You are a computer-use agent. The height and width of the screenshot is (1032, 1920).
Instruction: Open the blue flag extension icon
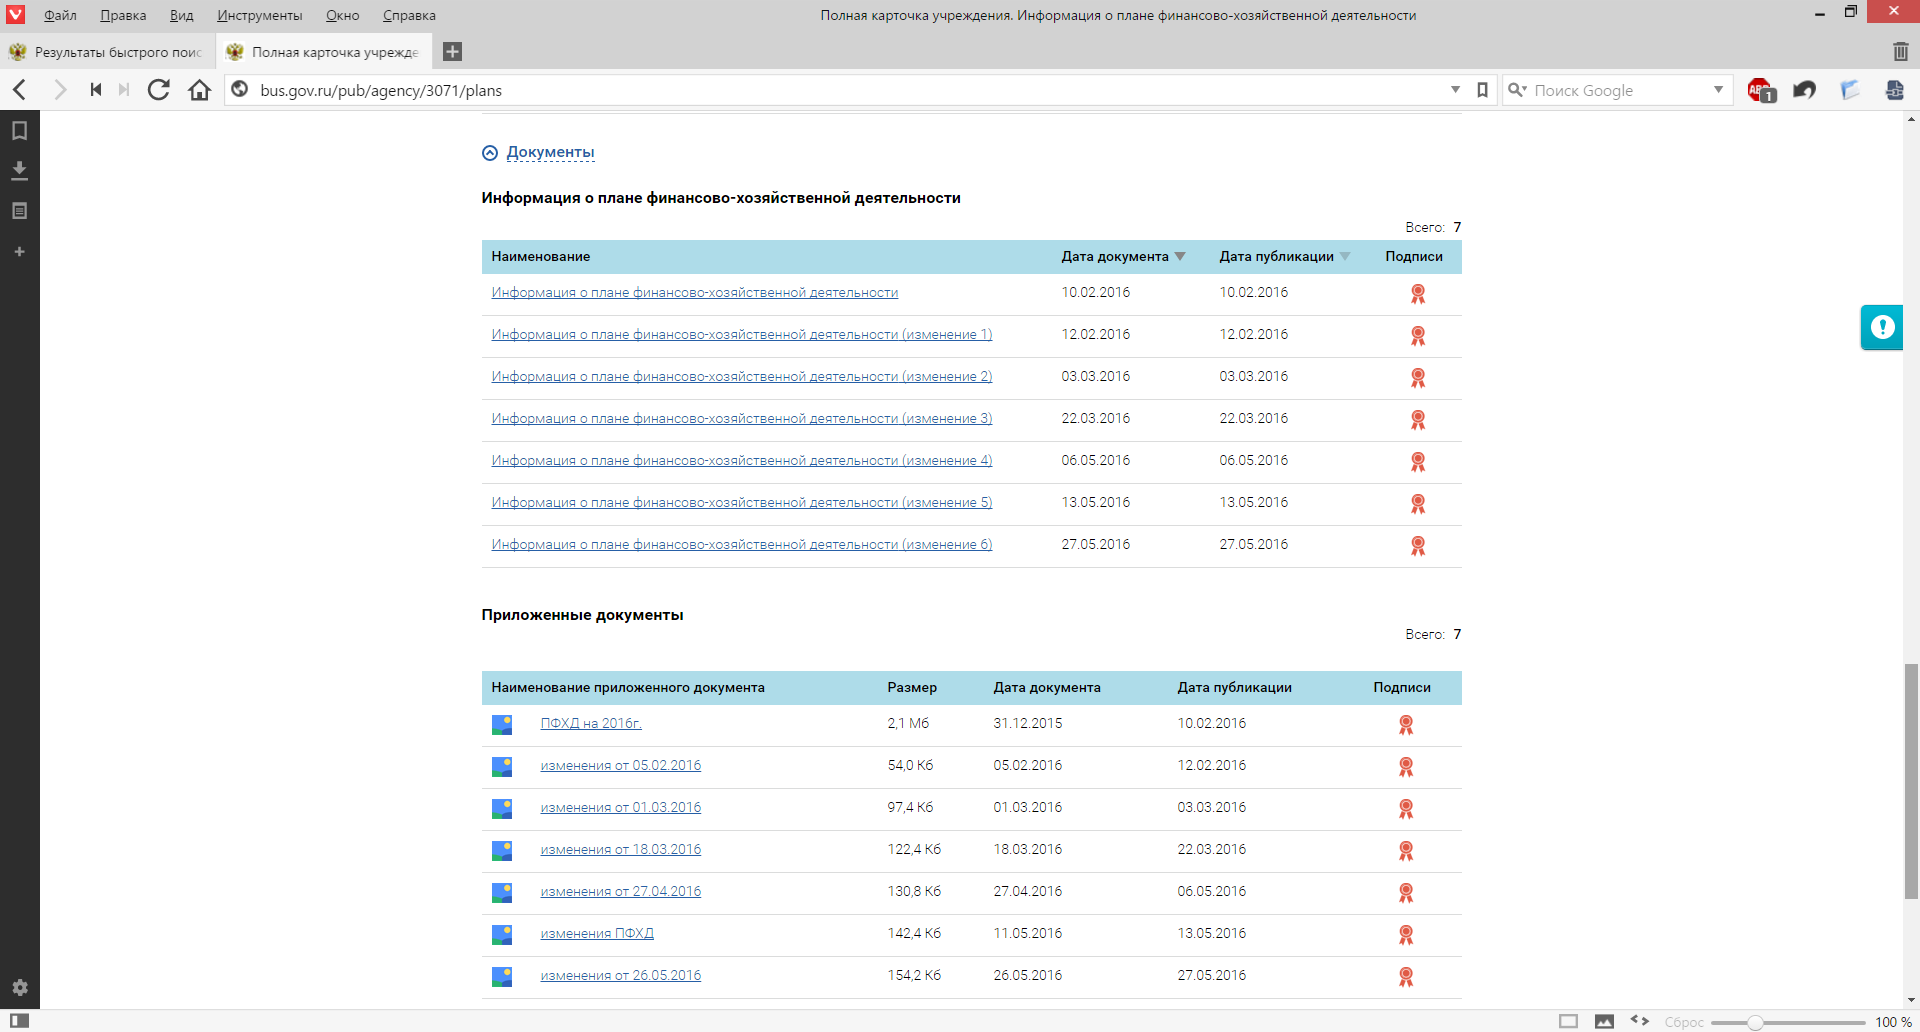[x=1850, y=90]
